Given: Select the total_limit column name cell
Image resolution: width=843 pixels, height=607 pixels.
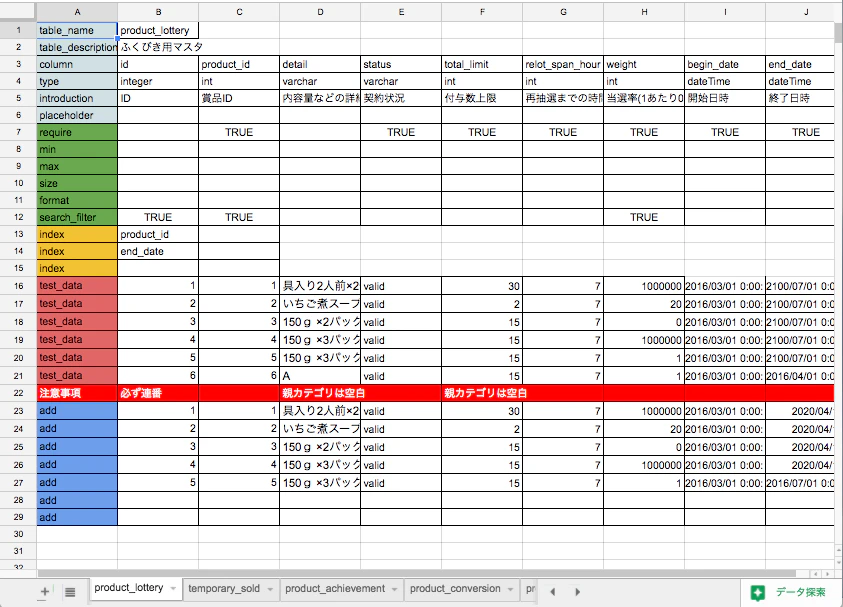Looking at the screenshot, I should [482, 65].
